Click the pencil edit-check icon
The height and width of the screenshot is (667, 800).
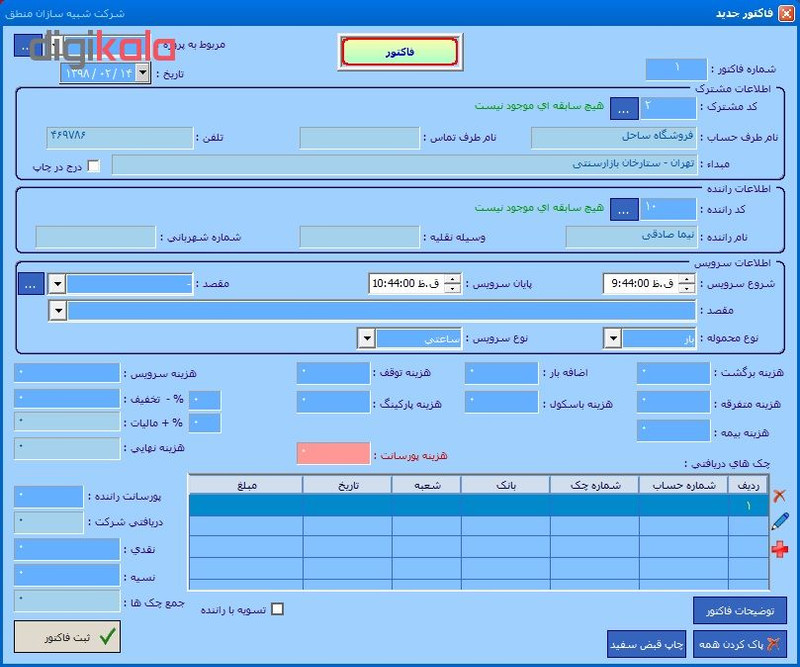coord(780,521)
